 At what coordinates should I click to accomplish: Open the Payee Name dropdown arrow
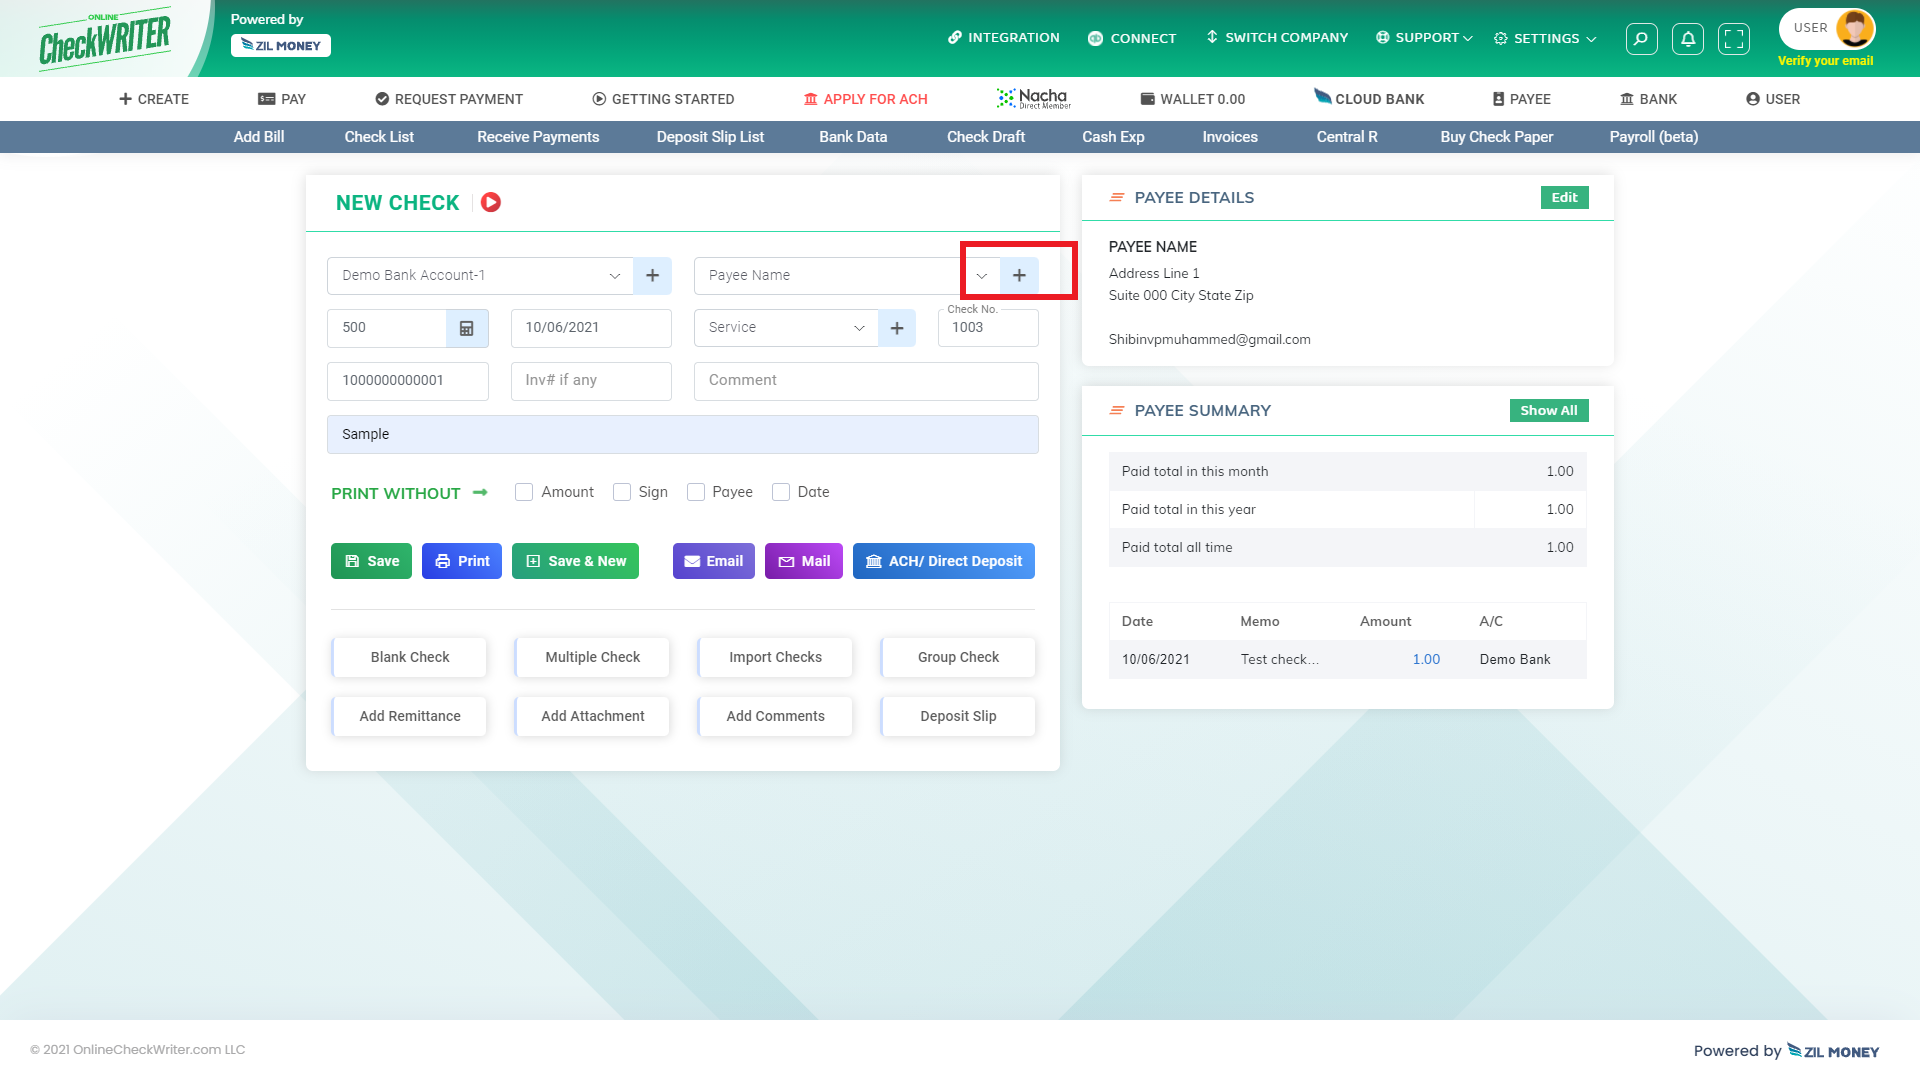[x=981, y=275]
